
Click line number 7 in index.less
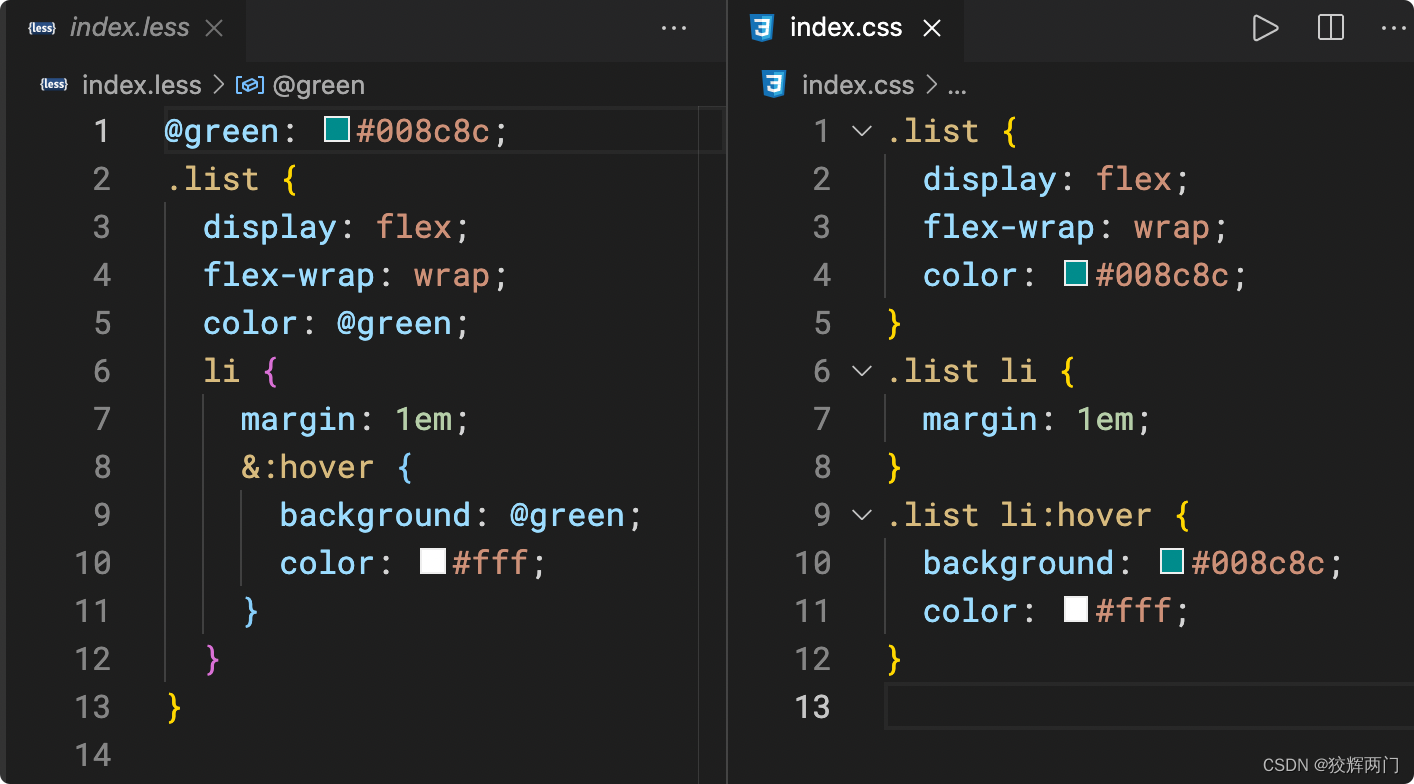(x=101, y=418)
